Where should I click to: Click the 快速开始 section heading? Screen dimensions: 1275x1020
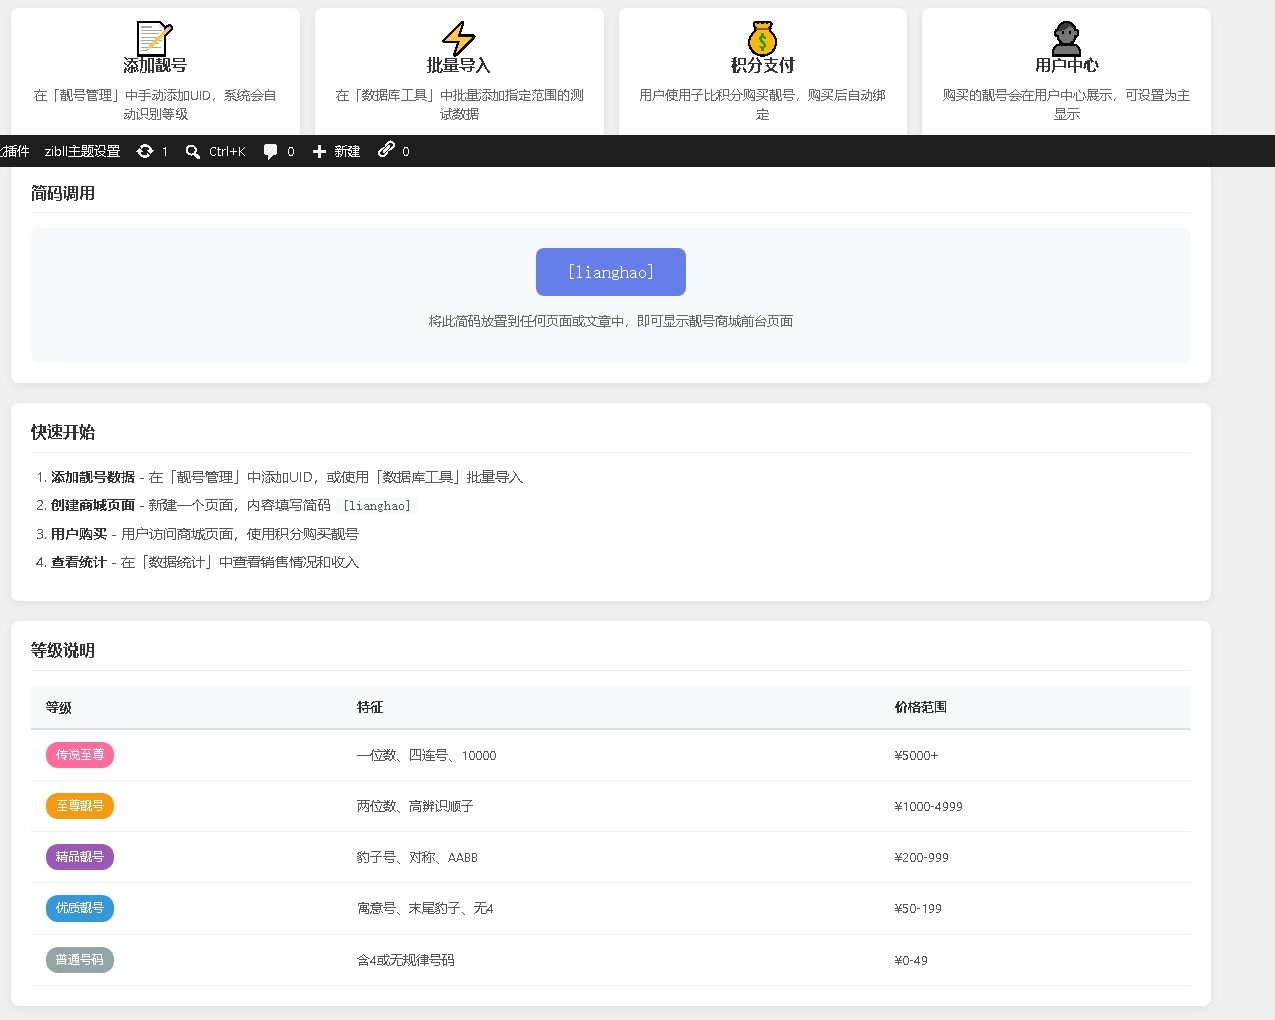[63, 432]
